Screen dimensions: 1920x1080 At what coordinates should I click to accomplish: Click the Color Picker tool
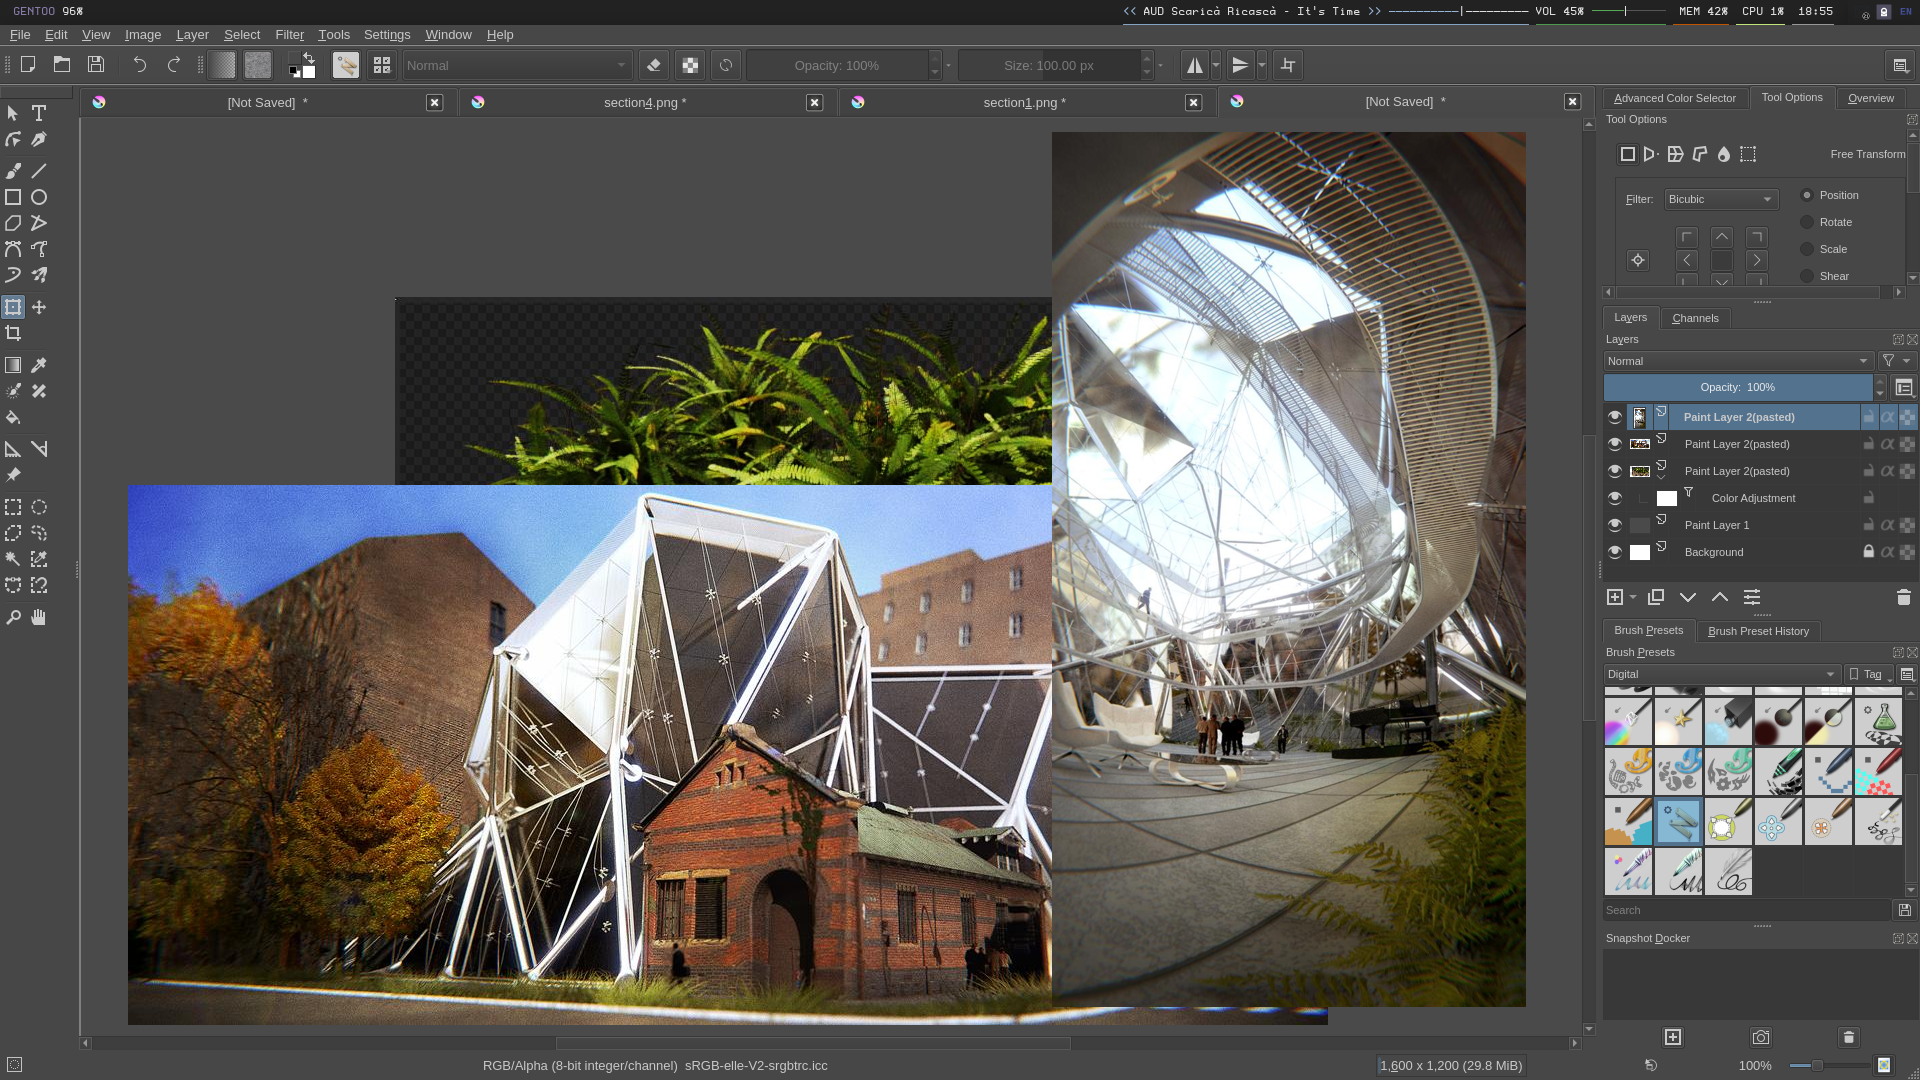[40, 364]
